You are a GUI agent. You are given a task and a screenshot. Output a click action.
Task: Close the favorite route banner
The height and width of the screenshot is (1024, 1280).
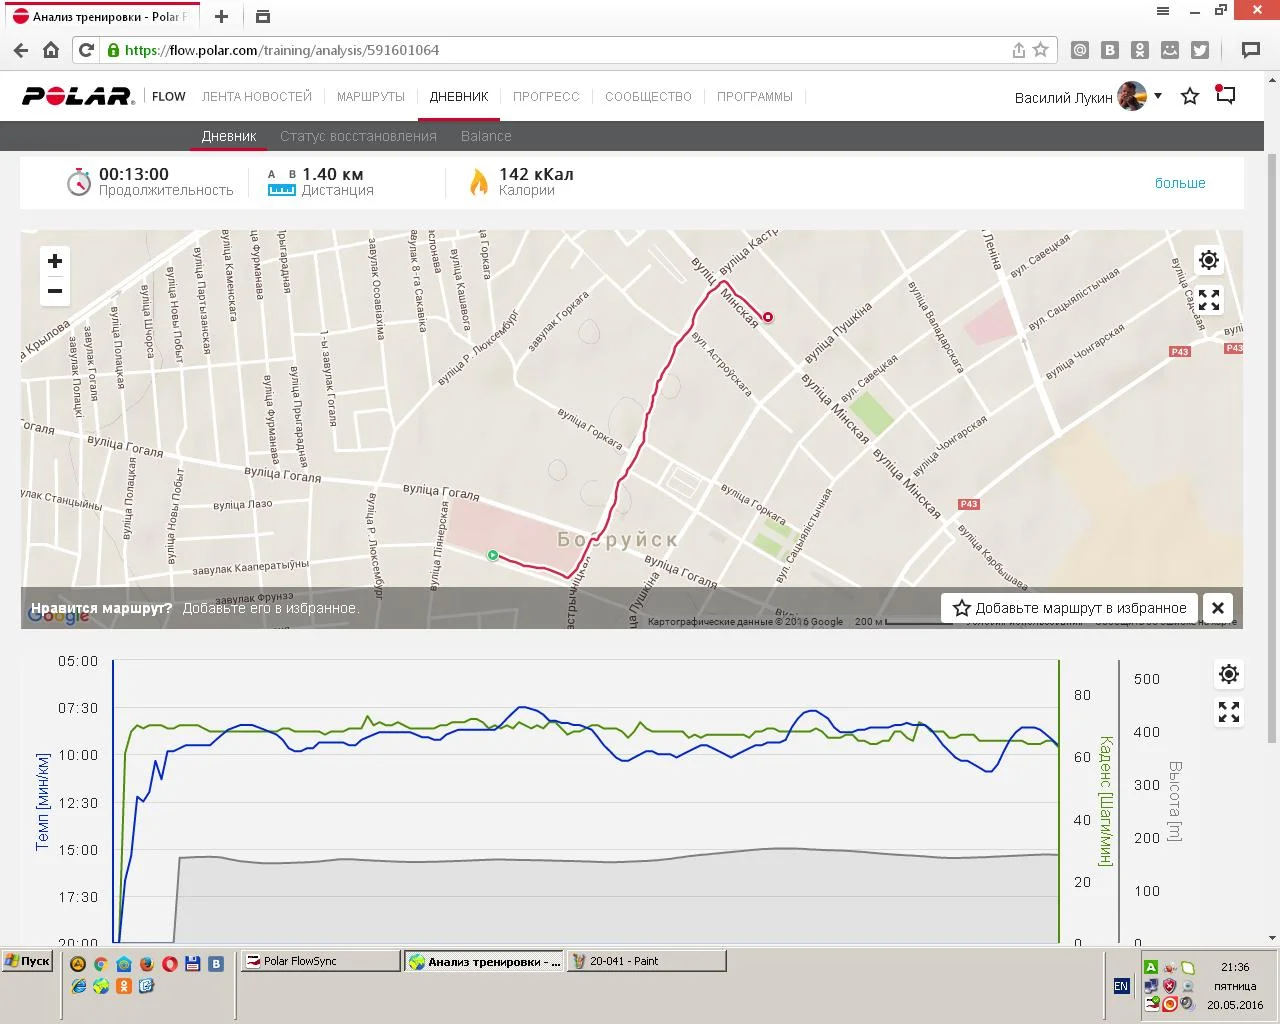tap(1218, 608)
